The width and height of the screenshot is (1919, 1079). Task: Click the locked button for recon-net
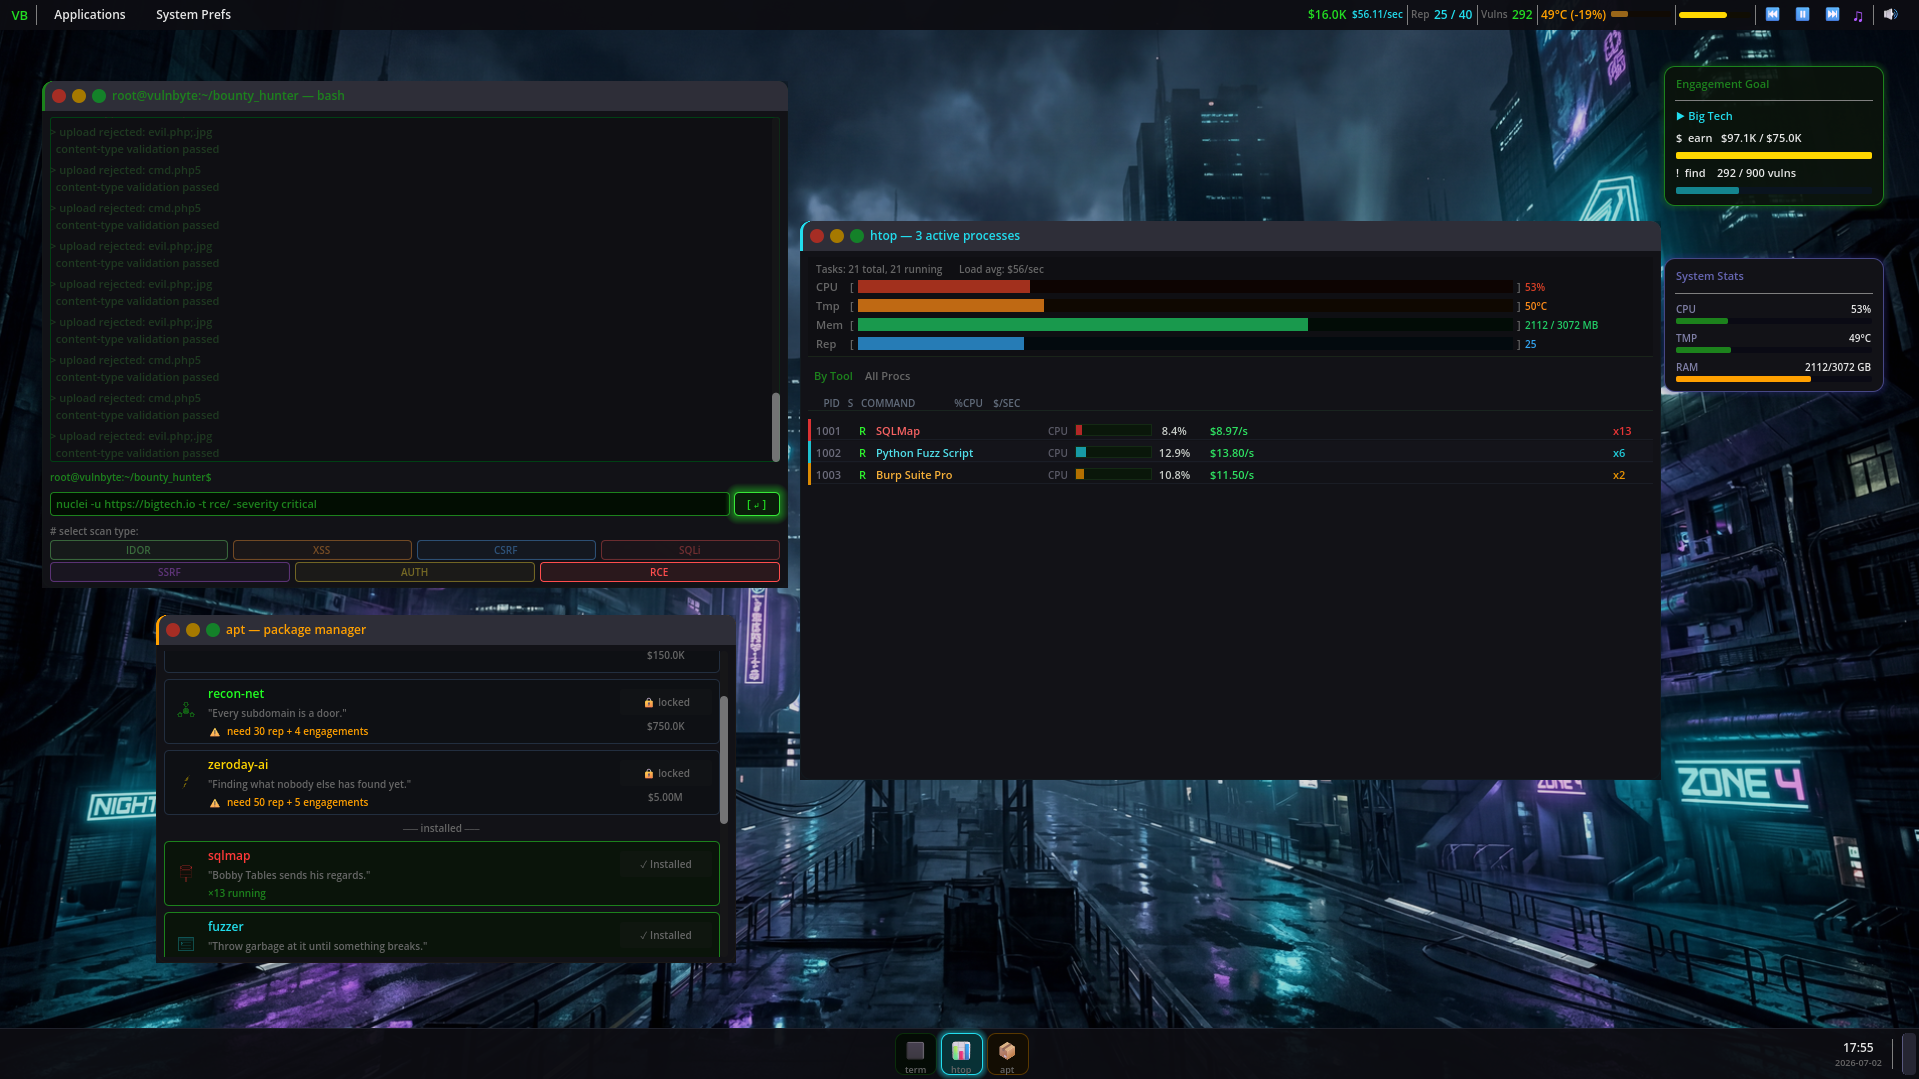pyautogui.click(x=666, y=702)
